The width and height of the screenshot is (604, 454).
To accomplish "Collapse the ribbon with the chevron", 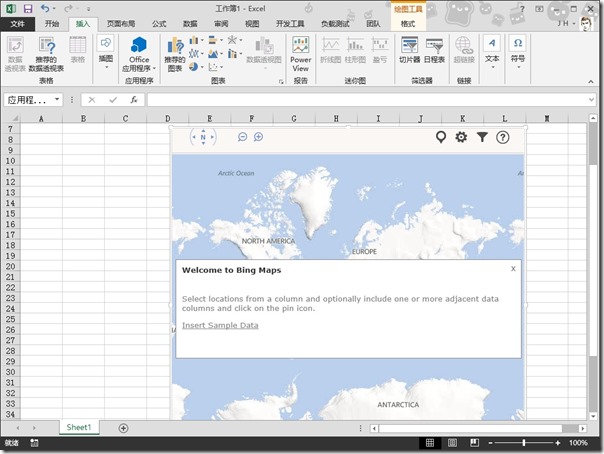I will [591, 81].
